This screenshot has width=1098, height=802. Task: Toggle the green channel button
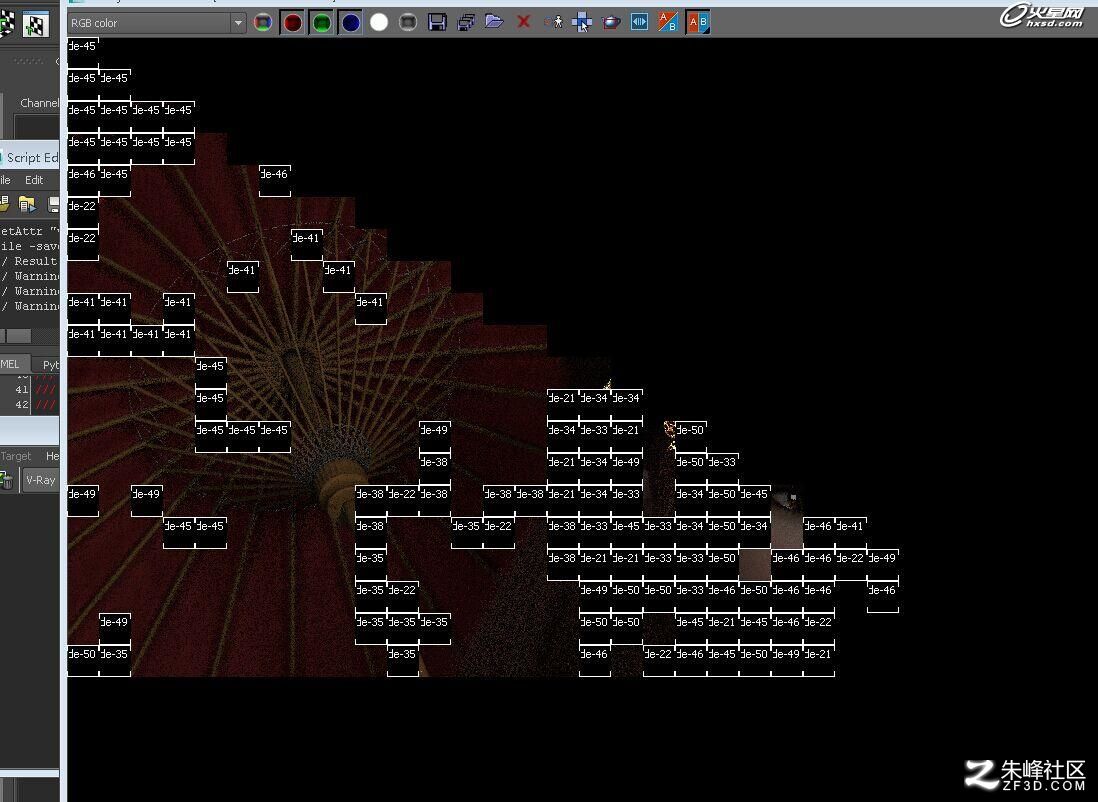(x=321, y=23)
